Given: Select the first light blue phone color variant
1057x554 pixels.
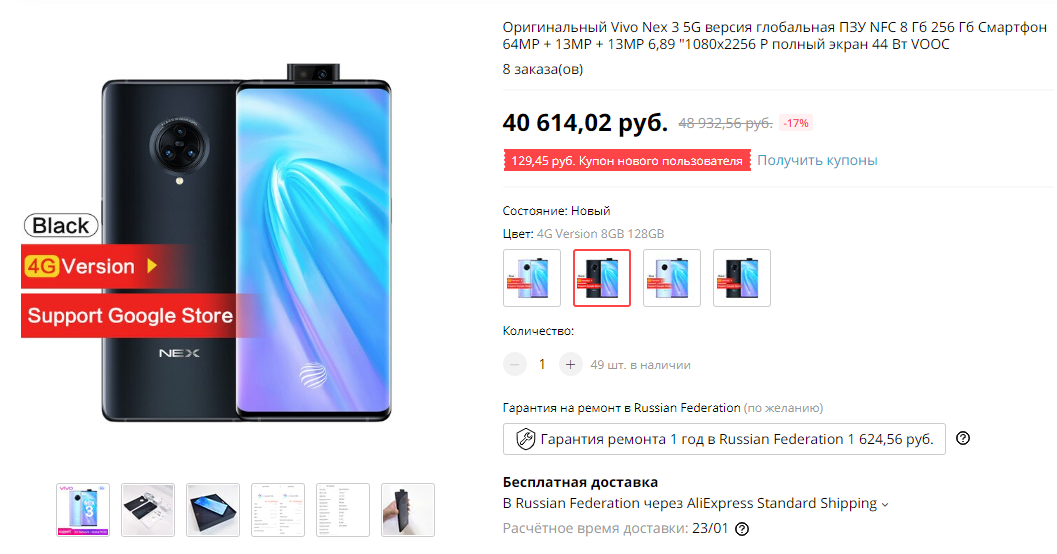Looking at the screenshot, I should pos(532,278).
